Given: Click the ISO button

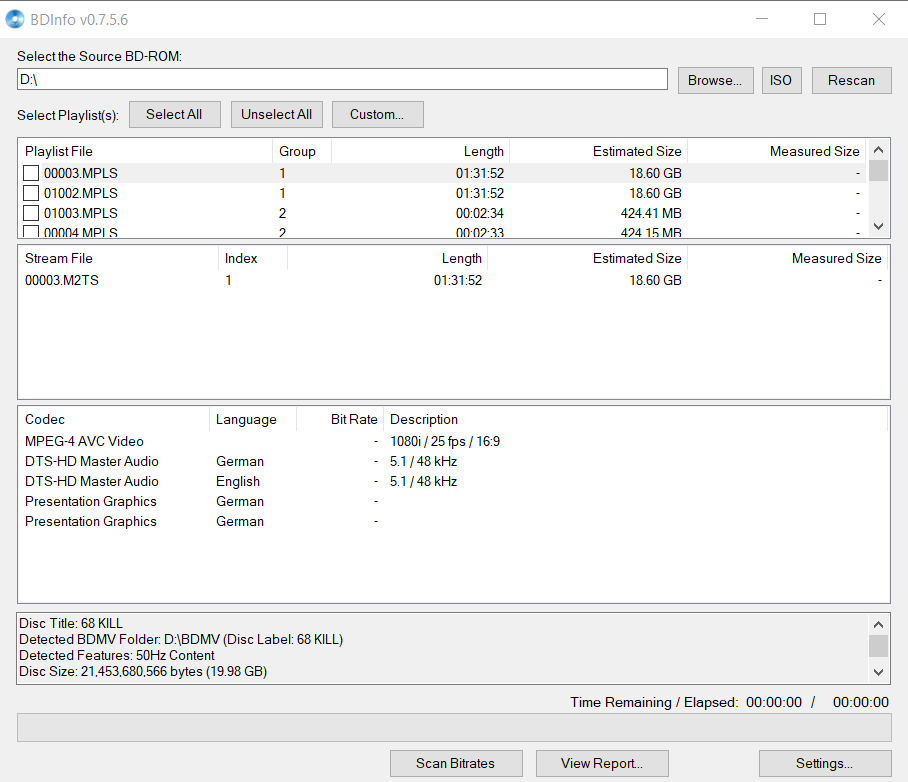Looking at the screenshot, I should pos(781,80).
